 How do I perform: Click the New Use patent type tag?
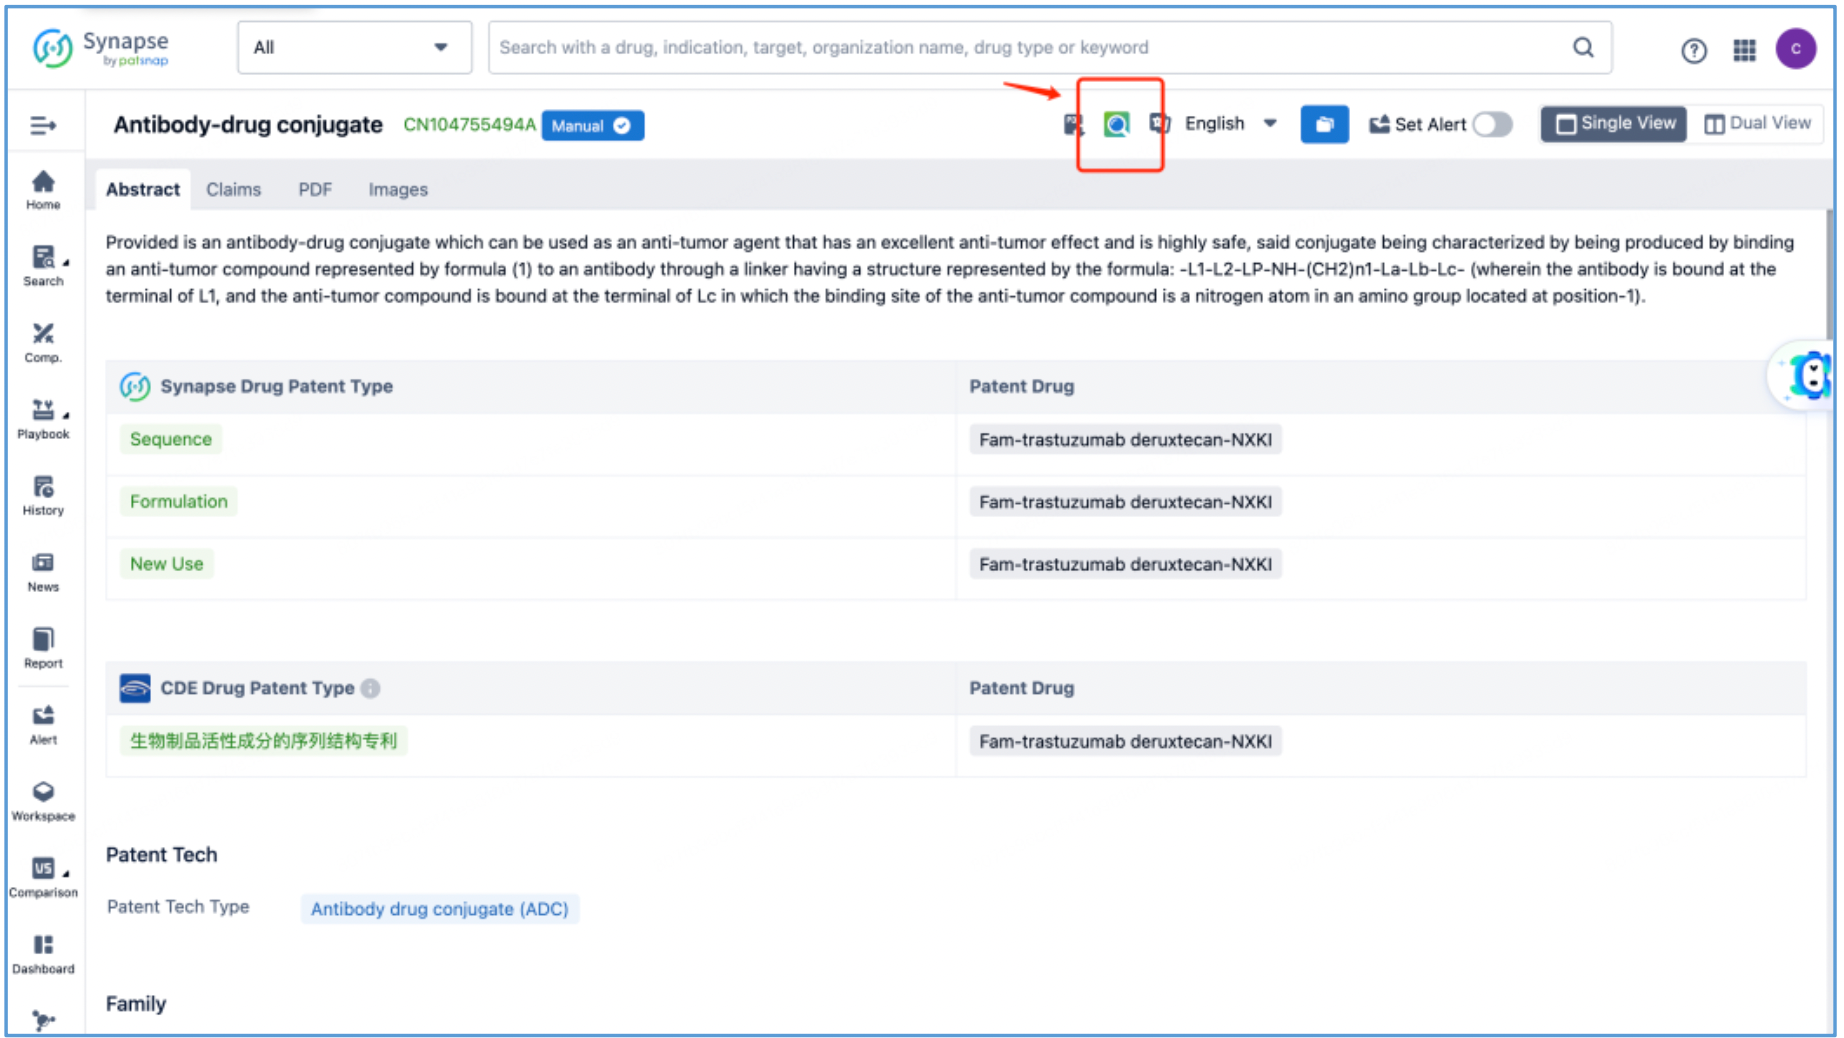coord(166,564)
